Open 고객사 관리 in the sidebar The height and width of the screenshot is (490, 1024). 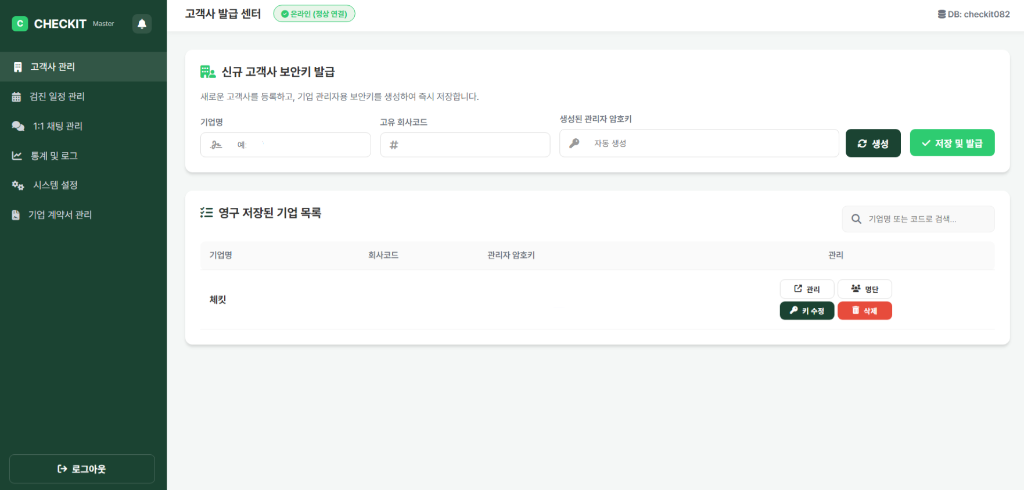pyautogui.click(x=52, y=67)
